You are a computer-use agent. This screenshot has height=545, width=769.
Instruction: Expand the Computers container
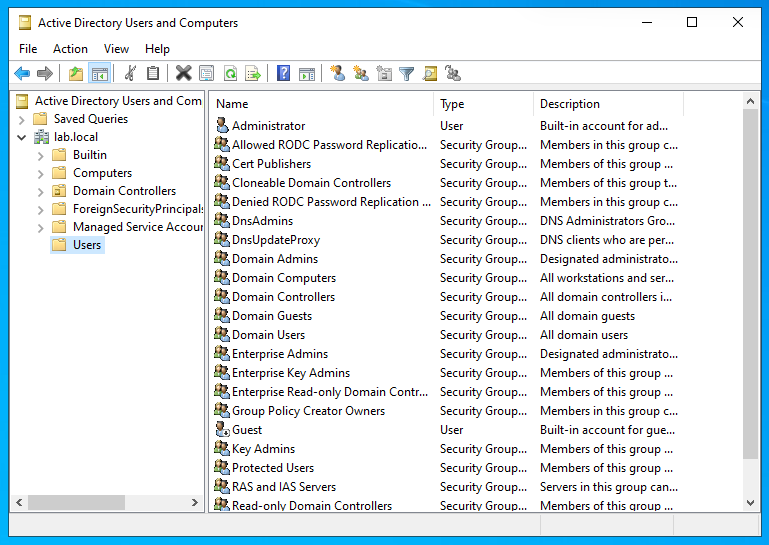[41, 174]
